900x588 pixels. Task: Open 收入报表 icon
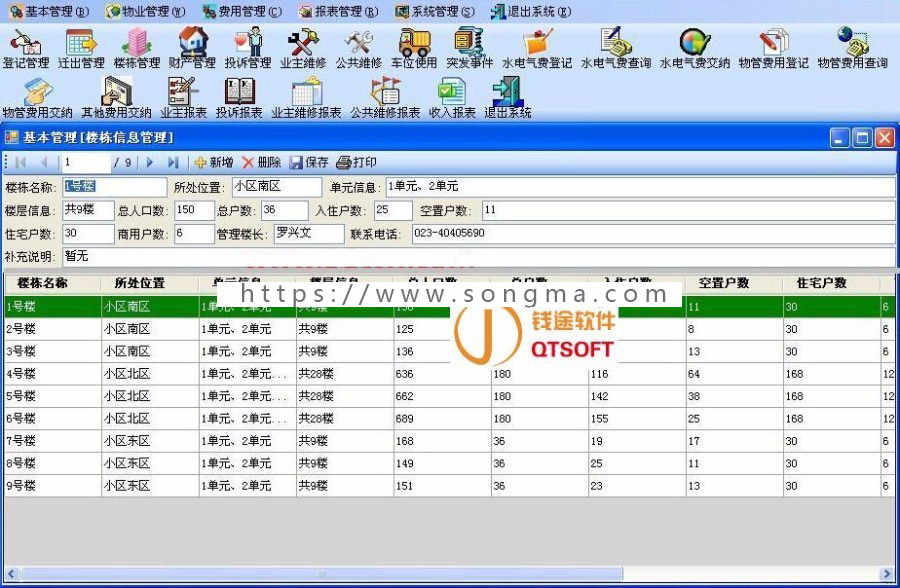pos(452,99)
